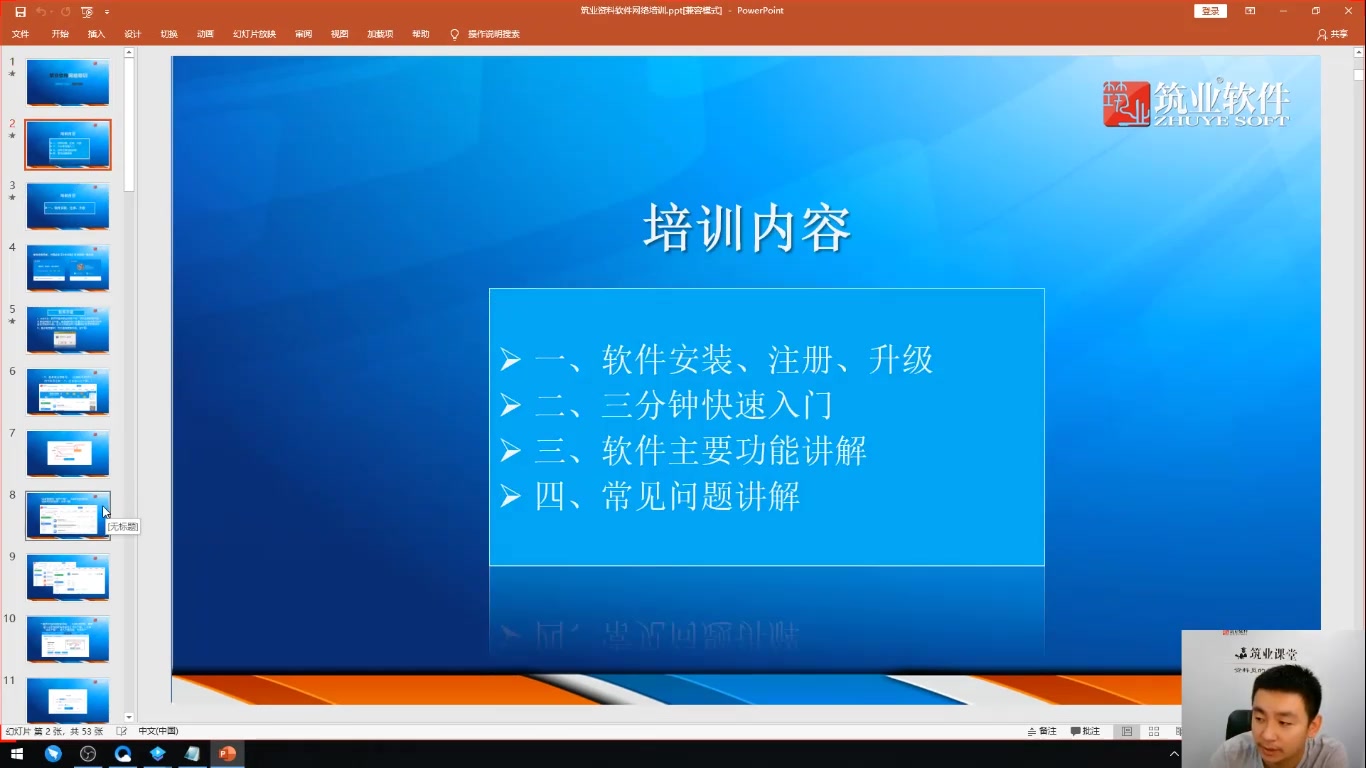Screen dimensions: 1366x768
Task: Select slide 4 thumbnail in the panel
Action: coord(68,268)
